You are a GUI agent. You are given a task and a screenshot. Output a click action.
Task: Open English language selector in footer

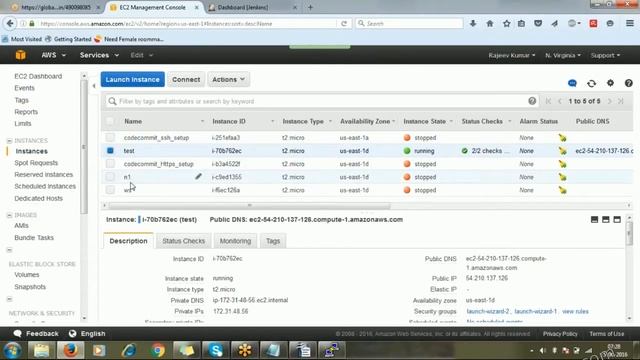pos(87,333)
